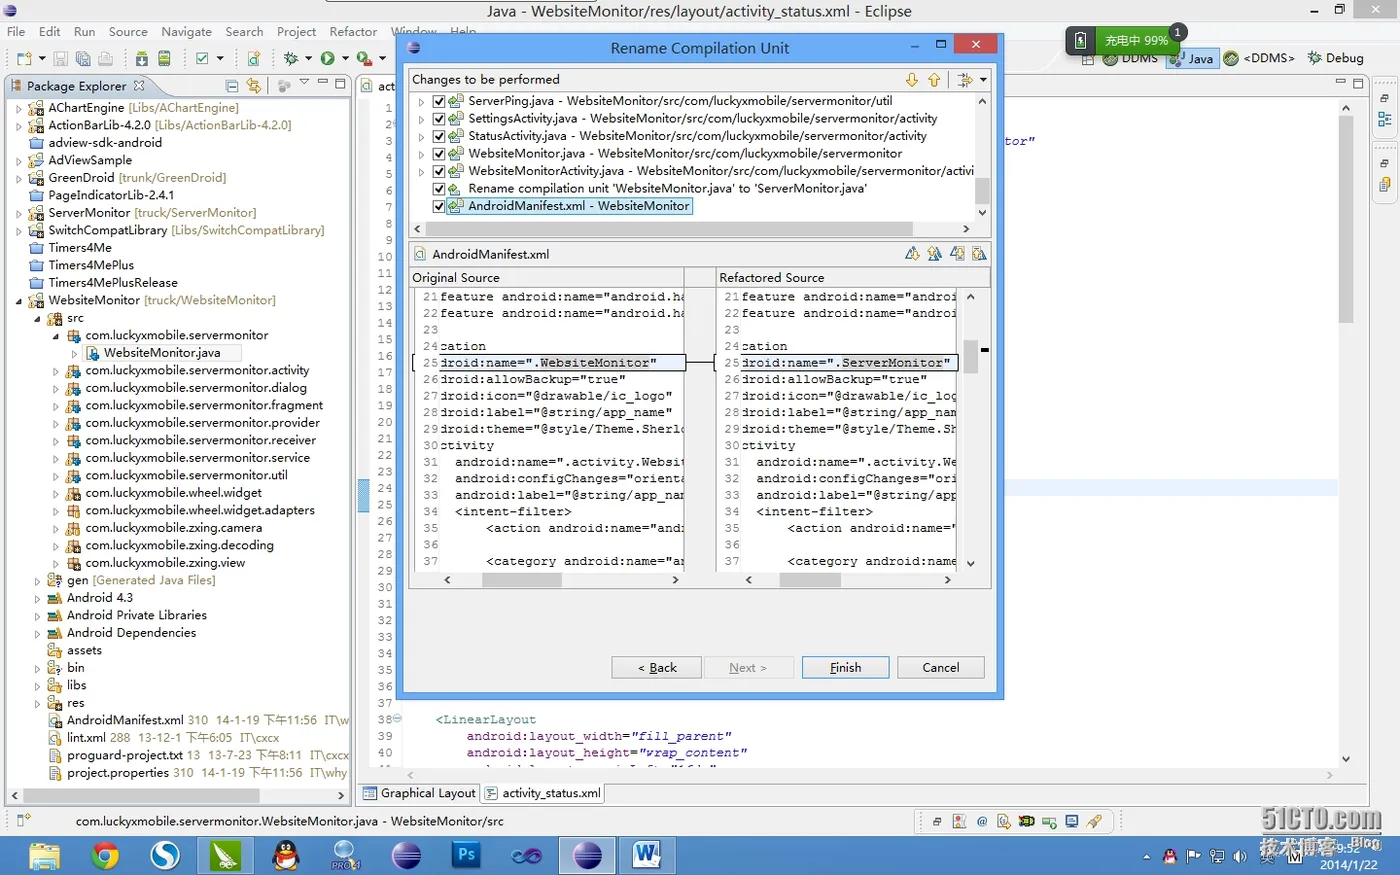This screenshot has width=1400, height=875.
Task: Click the New wizard toolbar icon
Action: [23, 59]
